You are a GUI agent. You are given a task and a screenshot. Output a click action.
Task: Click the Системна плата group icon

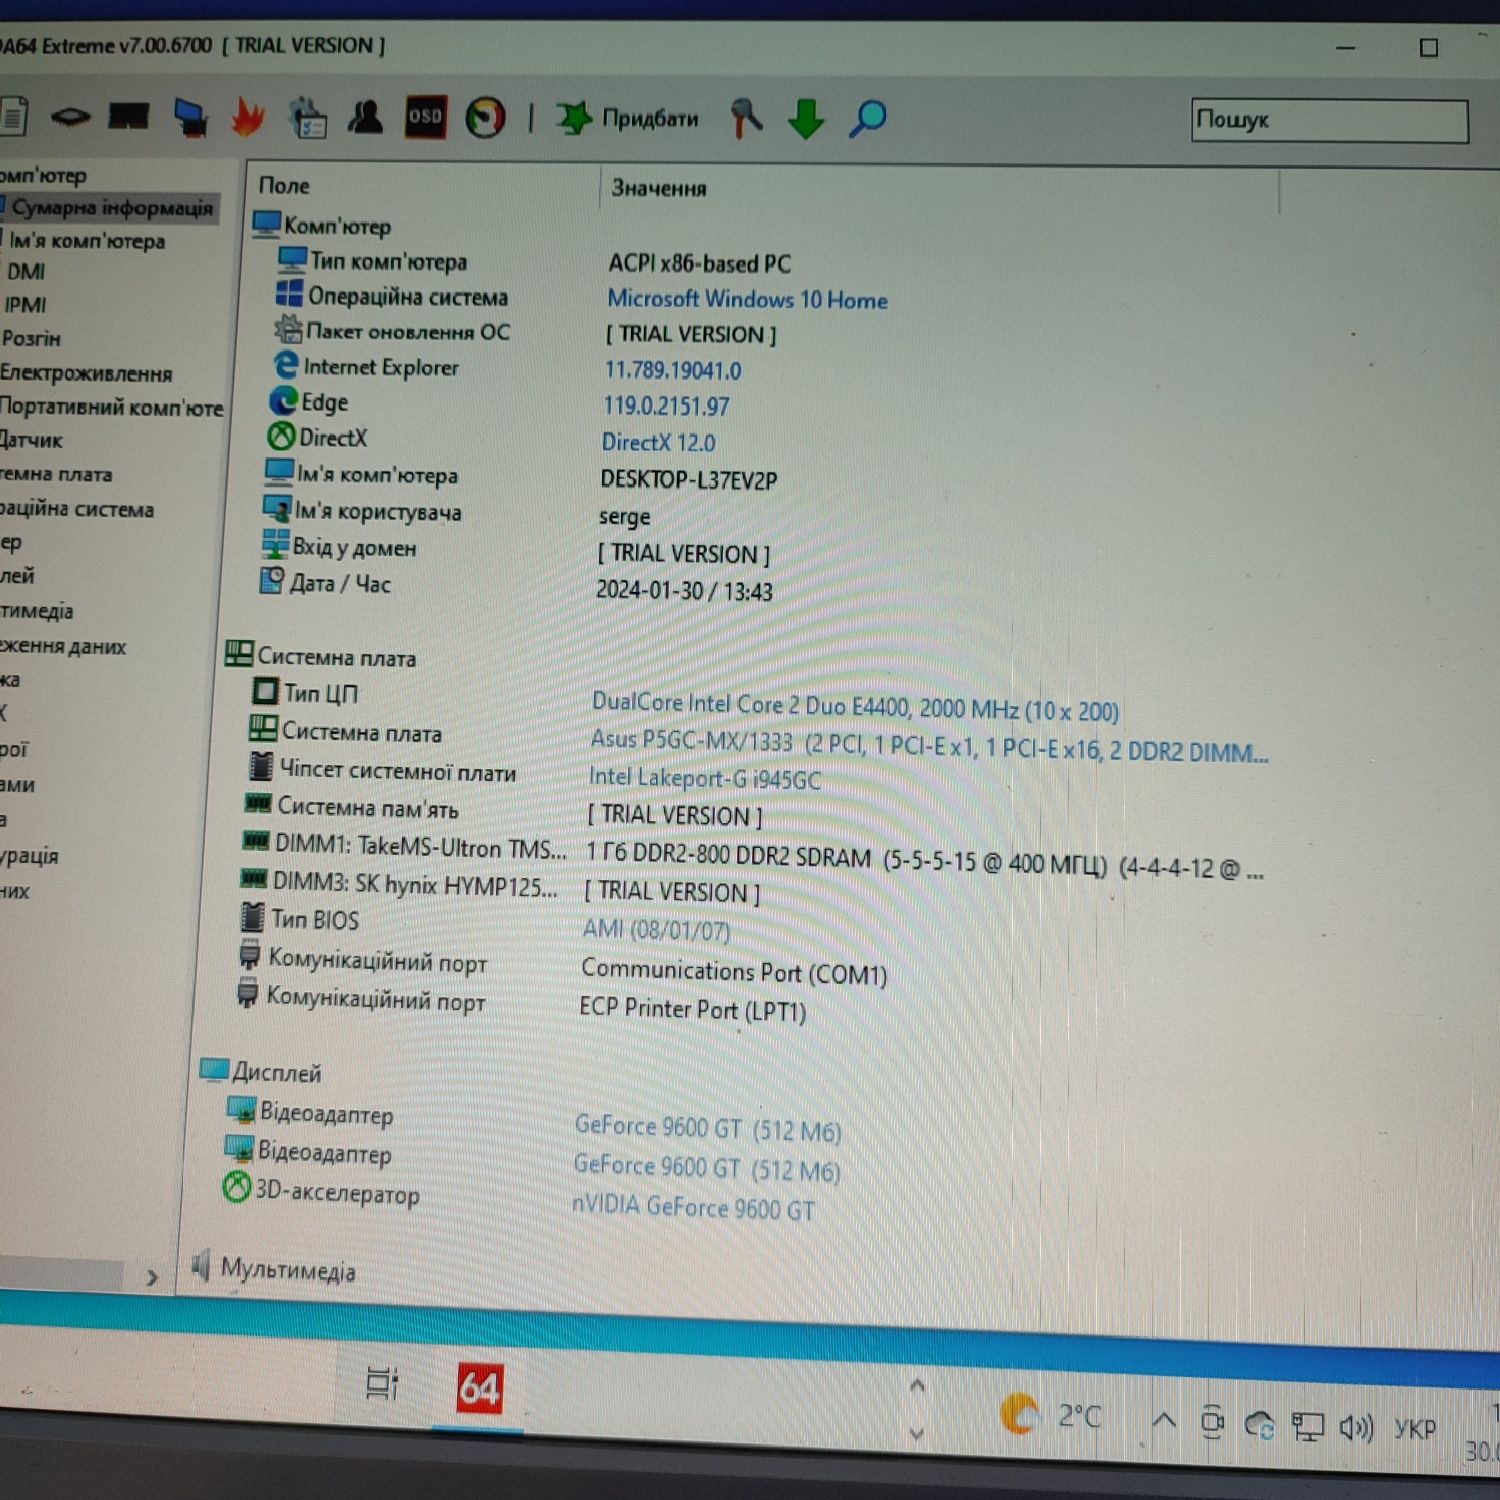pyautogui.click(x=239, y=654)
